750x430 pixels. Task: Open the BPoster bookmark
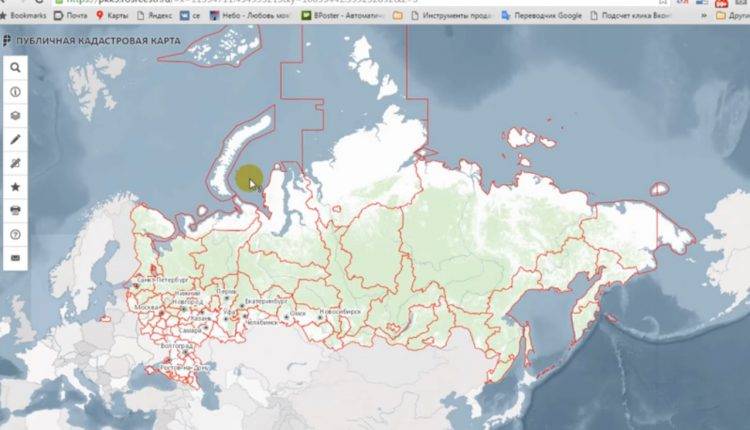[x=340, y=16]
